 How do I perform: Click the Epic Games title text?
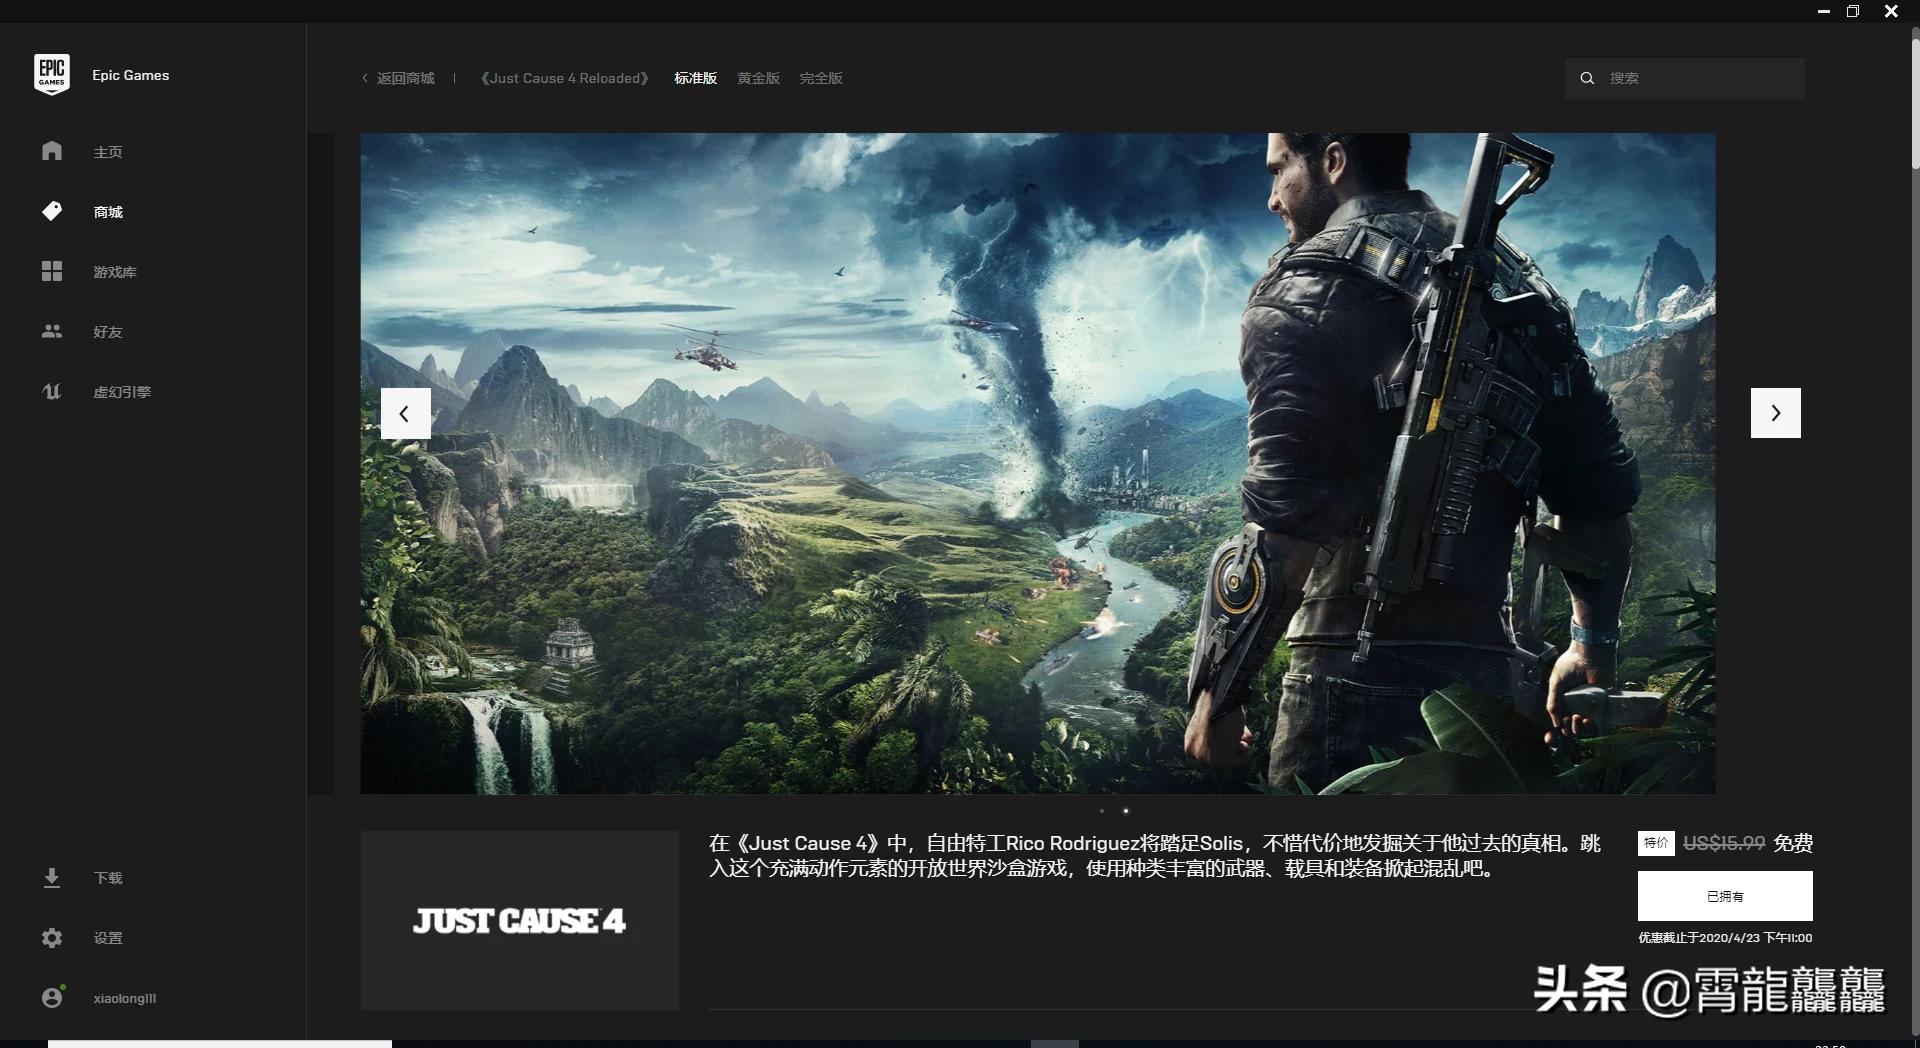click(131, 75)
